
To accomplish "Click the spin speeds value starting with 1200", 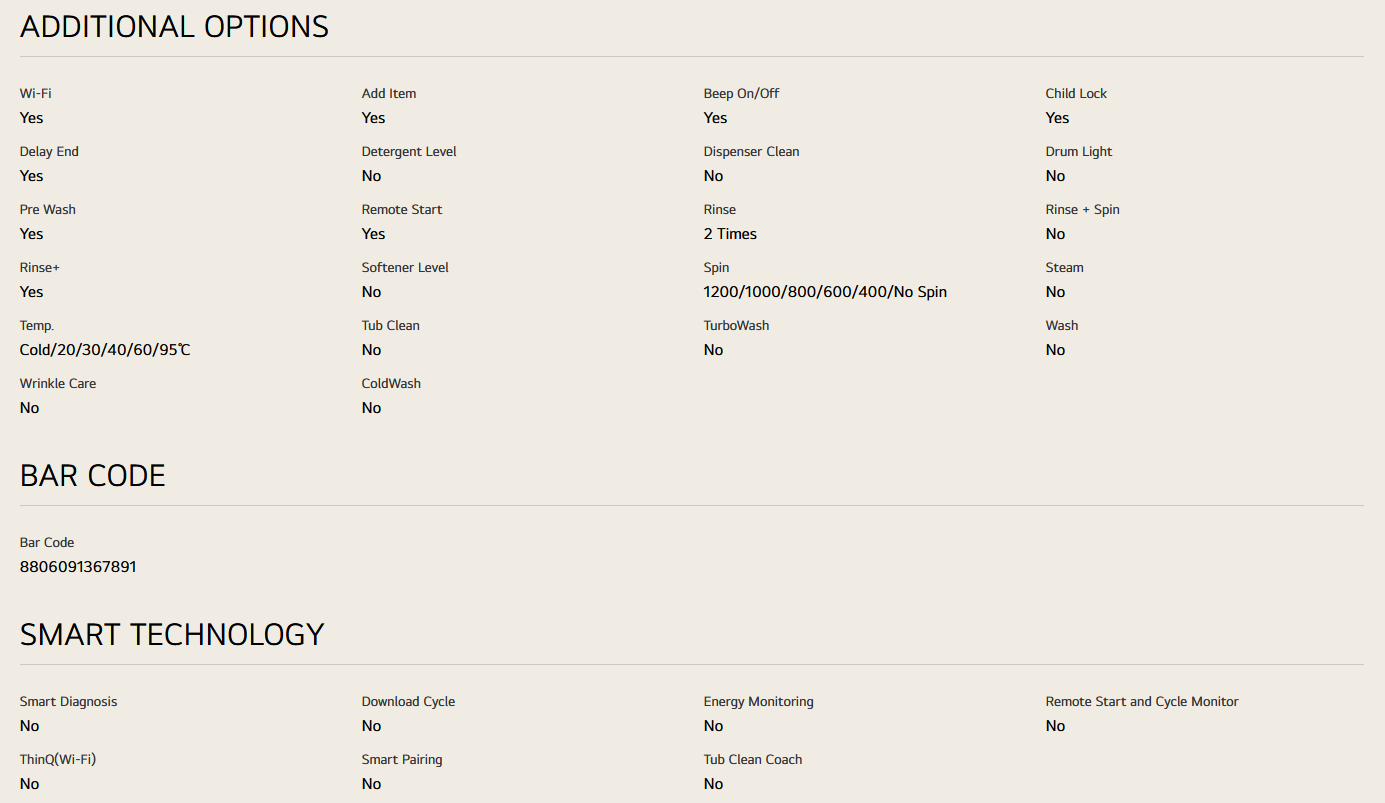I will tap(825, 292).
